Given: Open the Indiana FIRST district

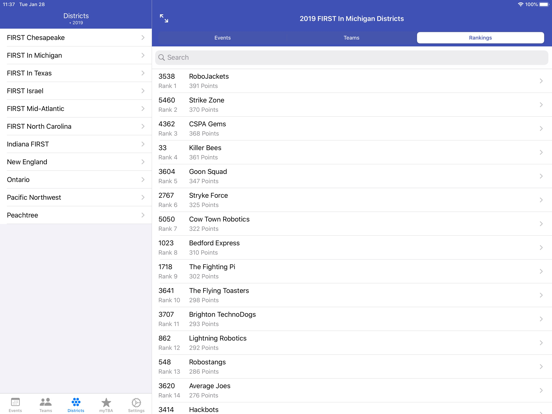Looking at the screenshot, I should click(76, 144).
